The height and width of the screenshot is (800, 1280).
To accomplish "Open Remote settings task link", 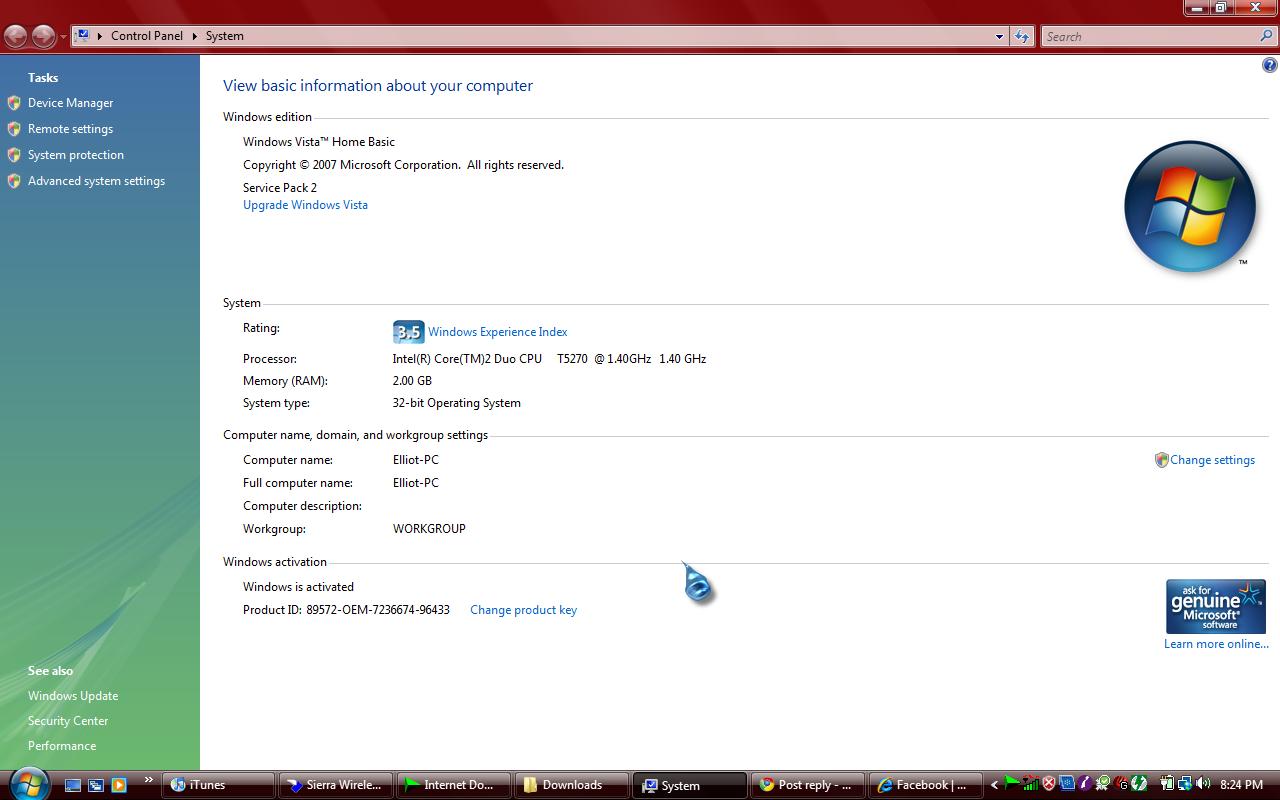I will pyautogui.click(x=70, y=129).
